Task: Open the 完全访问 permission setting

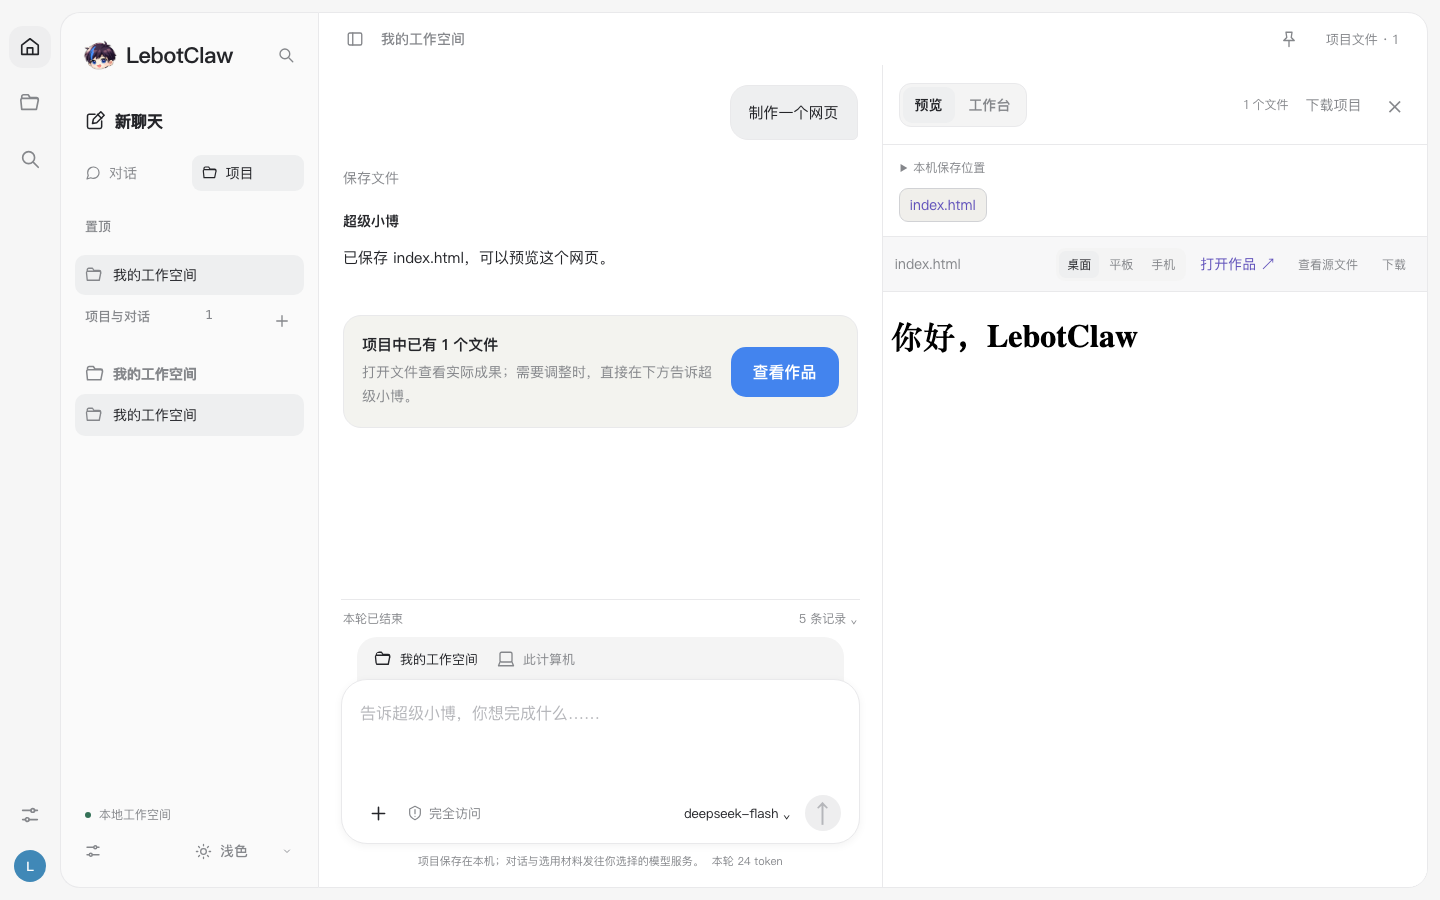Action: 445,814
